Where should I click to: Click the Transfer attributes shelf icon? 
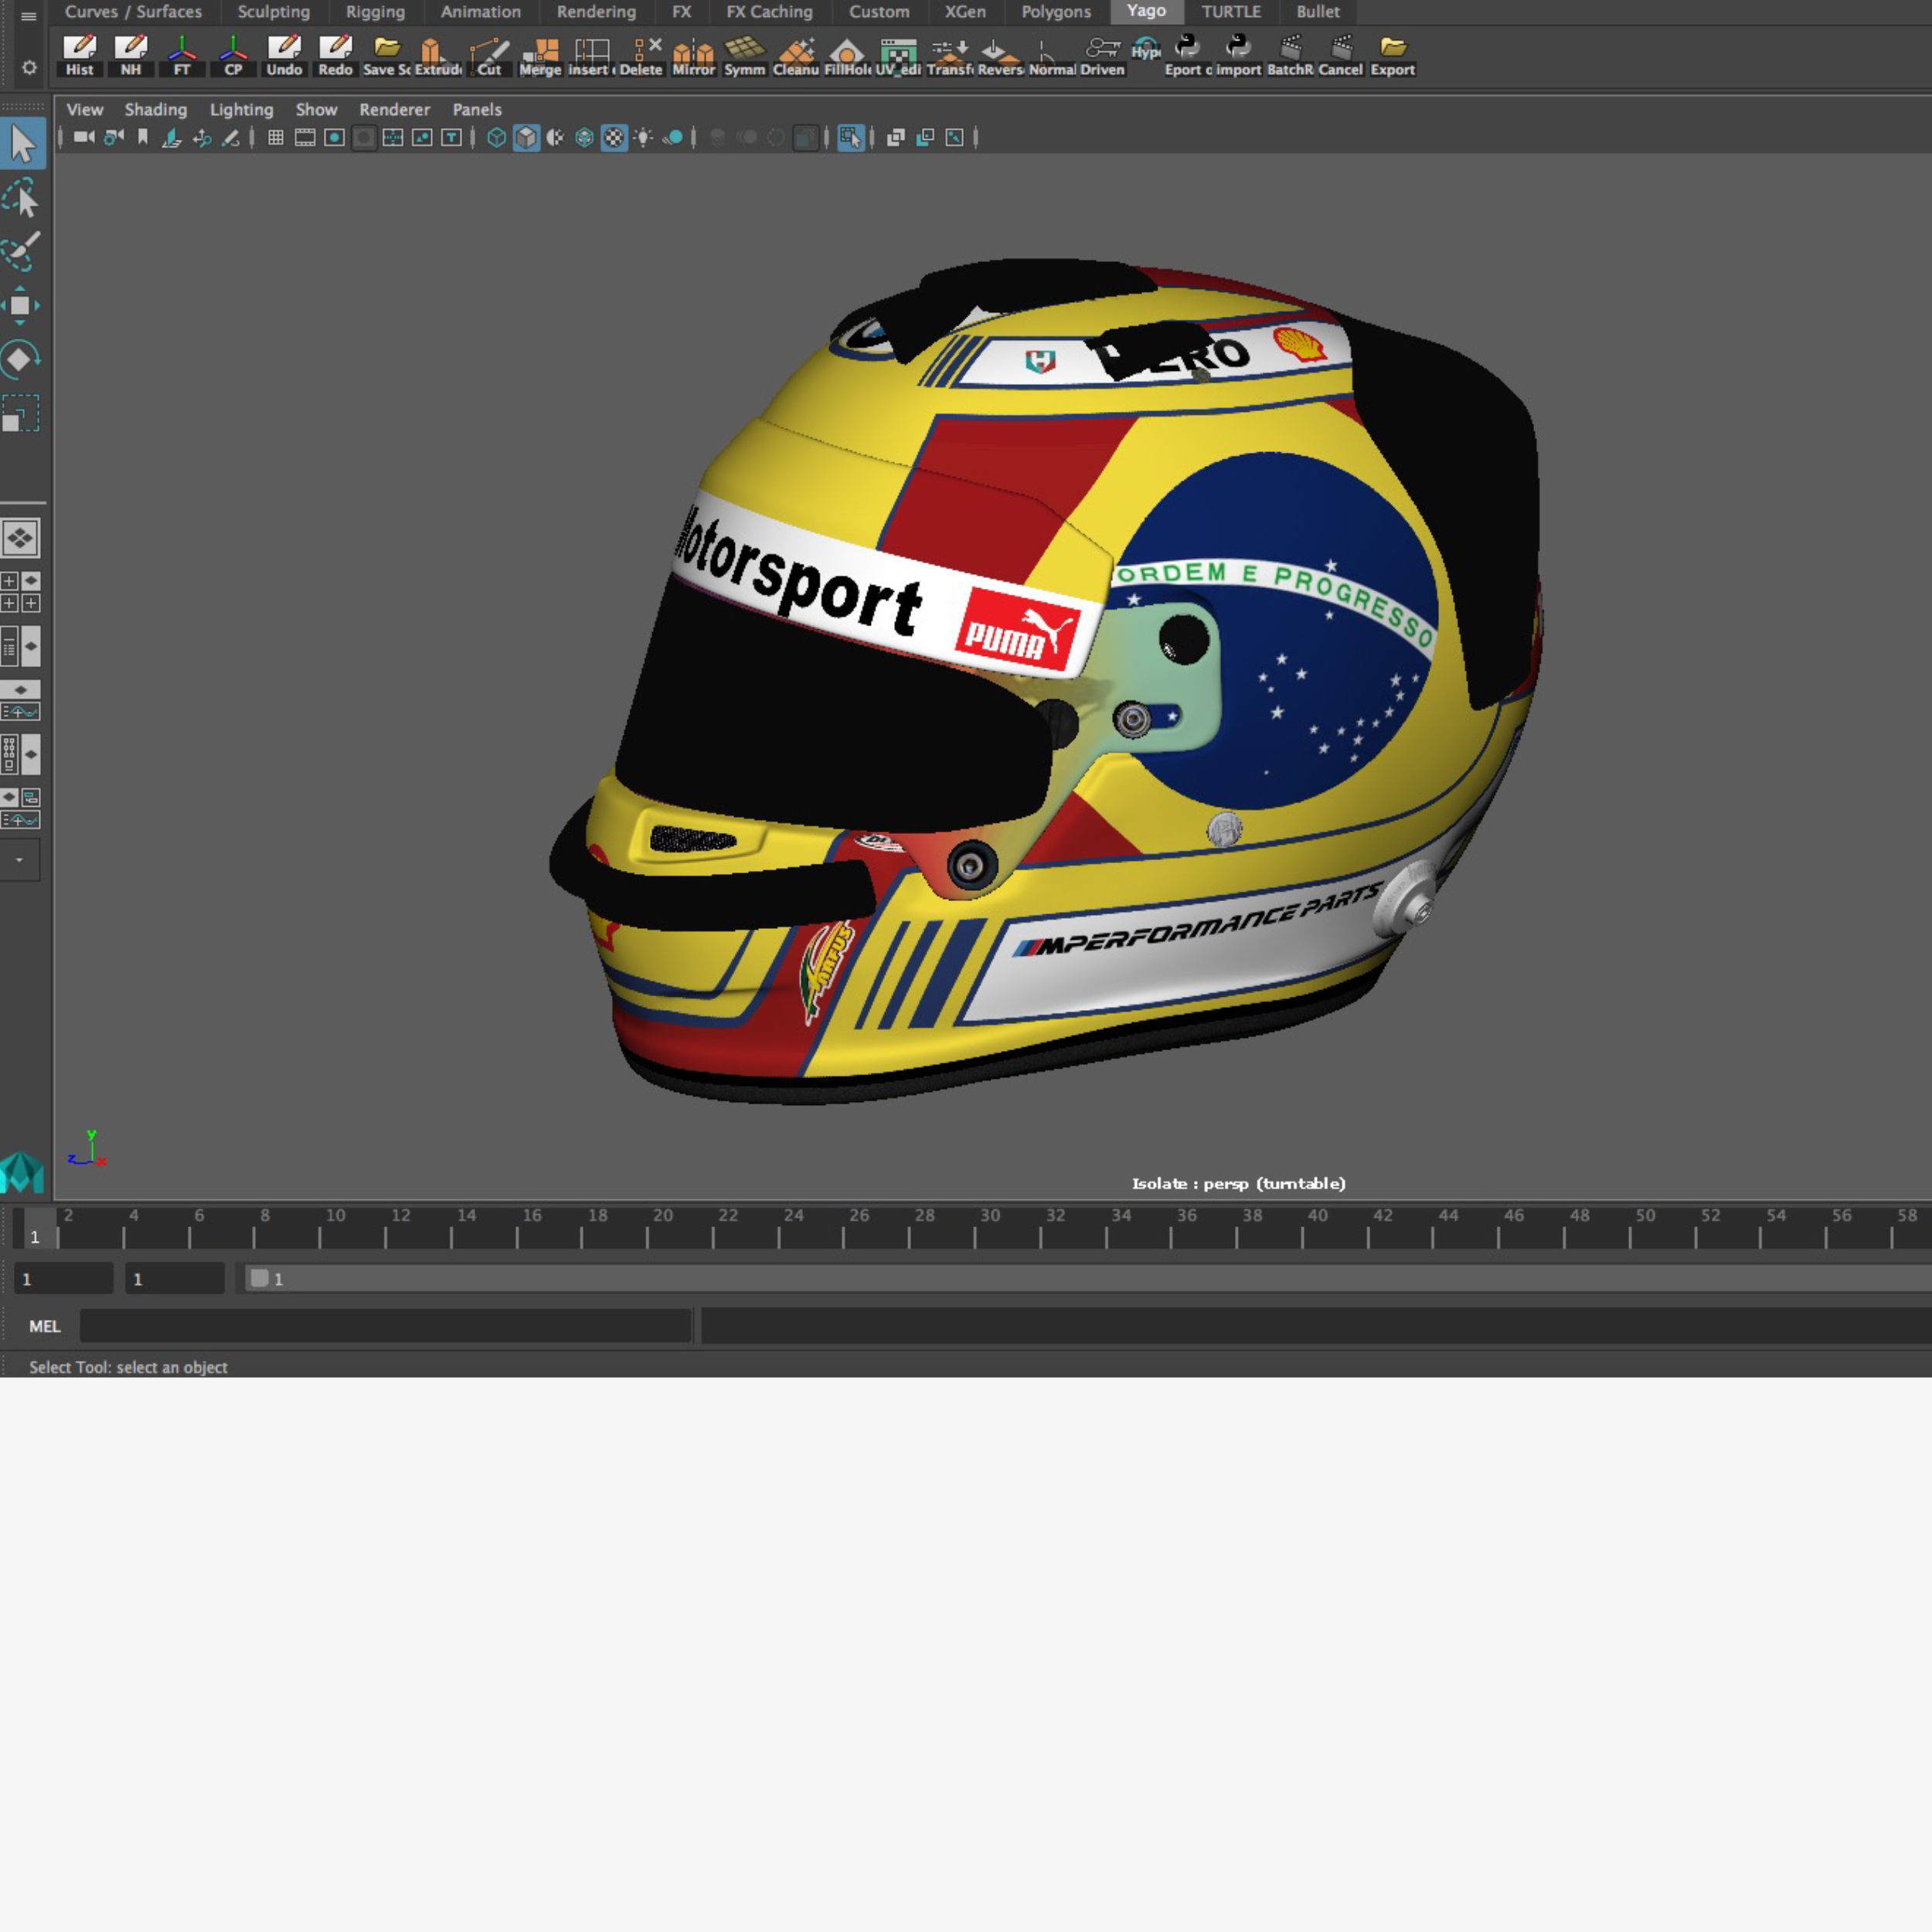coord(949,56)
